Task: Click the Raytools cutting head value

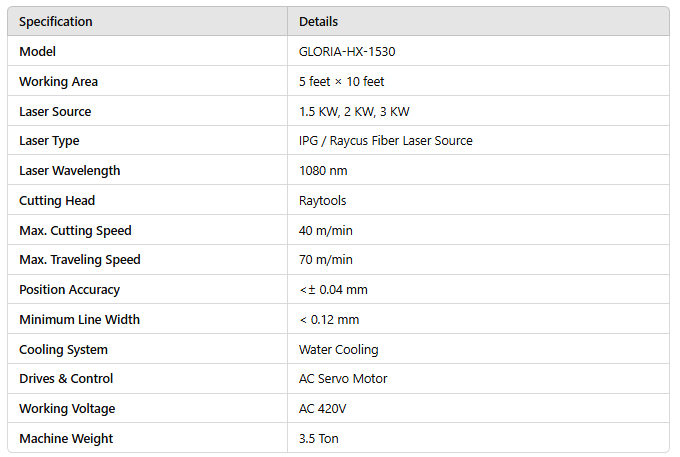Action: (322, 200)
